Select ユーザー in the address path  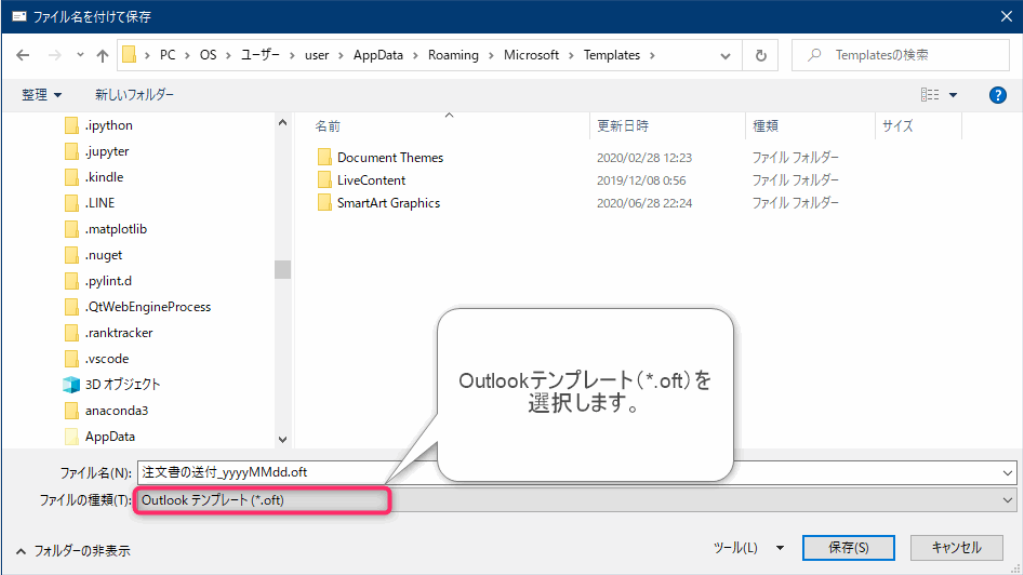click(260, 55)
